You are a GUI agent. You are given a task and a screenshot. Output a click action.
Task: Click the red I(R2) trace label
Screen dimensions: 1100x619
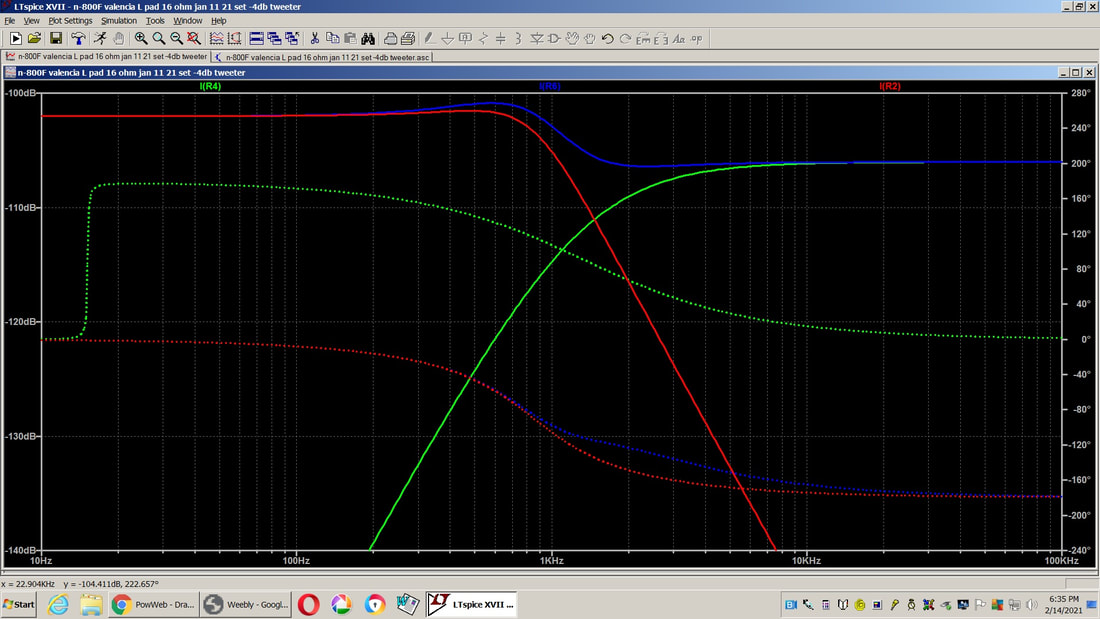[x=890, y=86]
